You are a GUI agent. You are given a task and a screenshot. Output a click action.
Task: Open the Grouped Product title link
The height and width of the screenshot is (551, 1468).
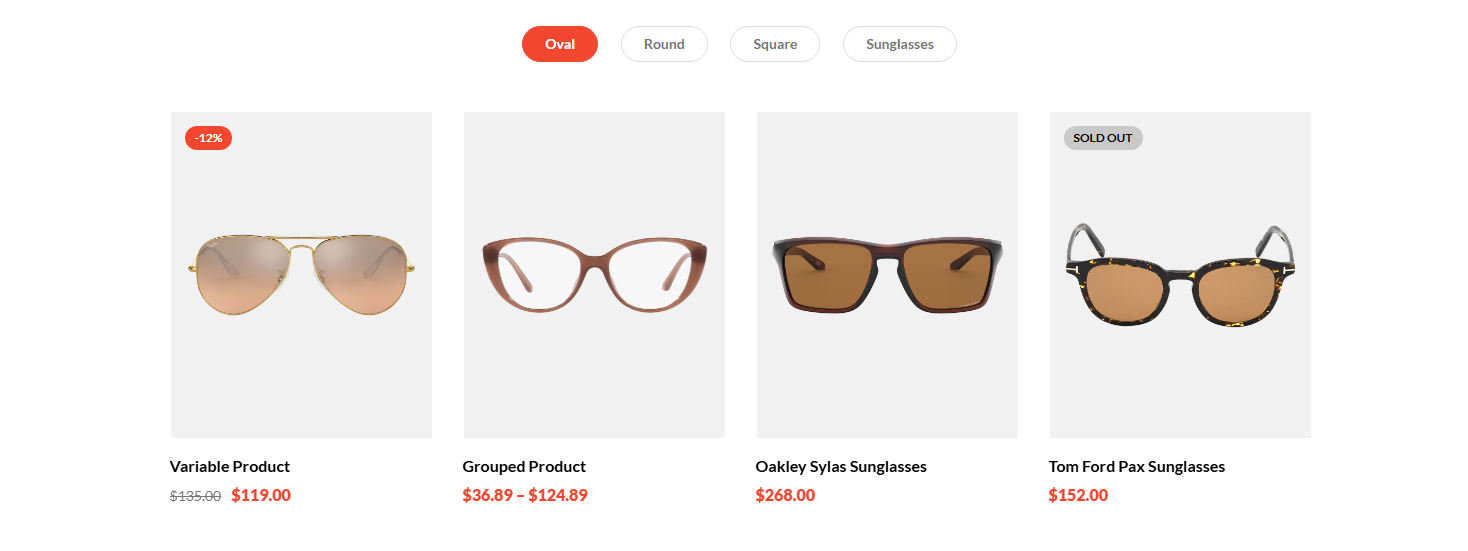click(x=524, y=466)
